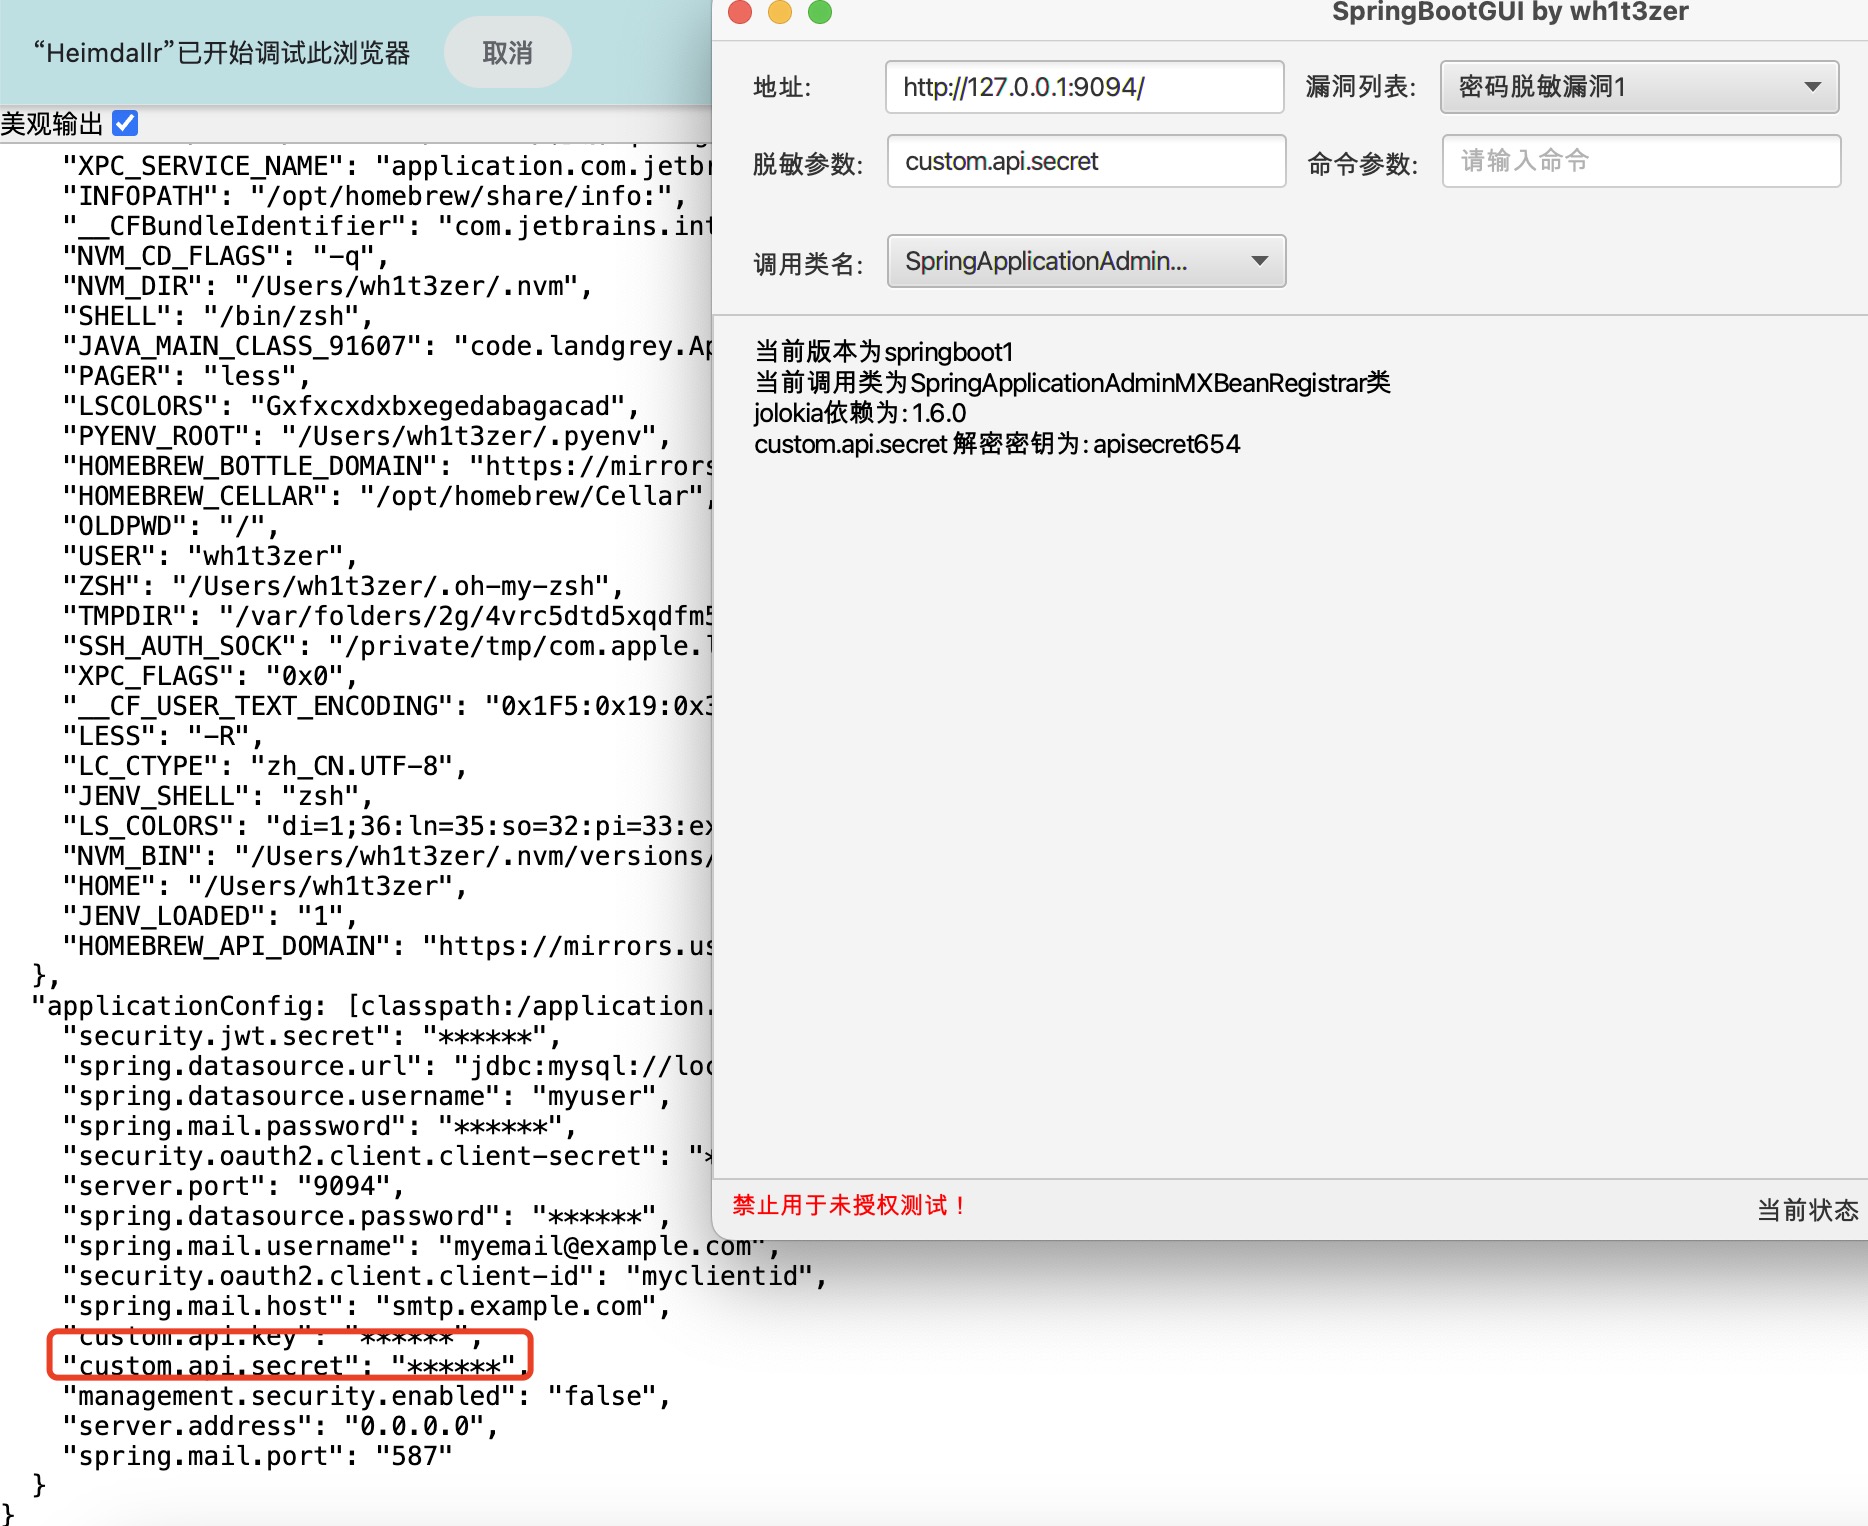Select the jolokia依赖为:1.6.0 output line
The image size is (1868, 1526).
pos(860,413)
